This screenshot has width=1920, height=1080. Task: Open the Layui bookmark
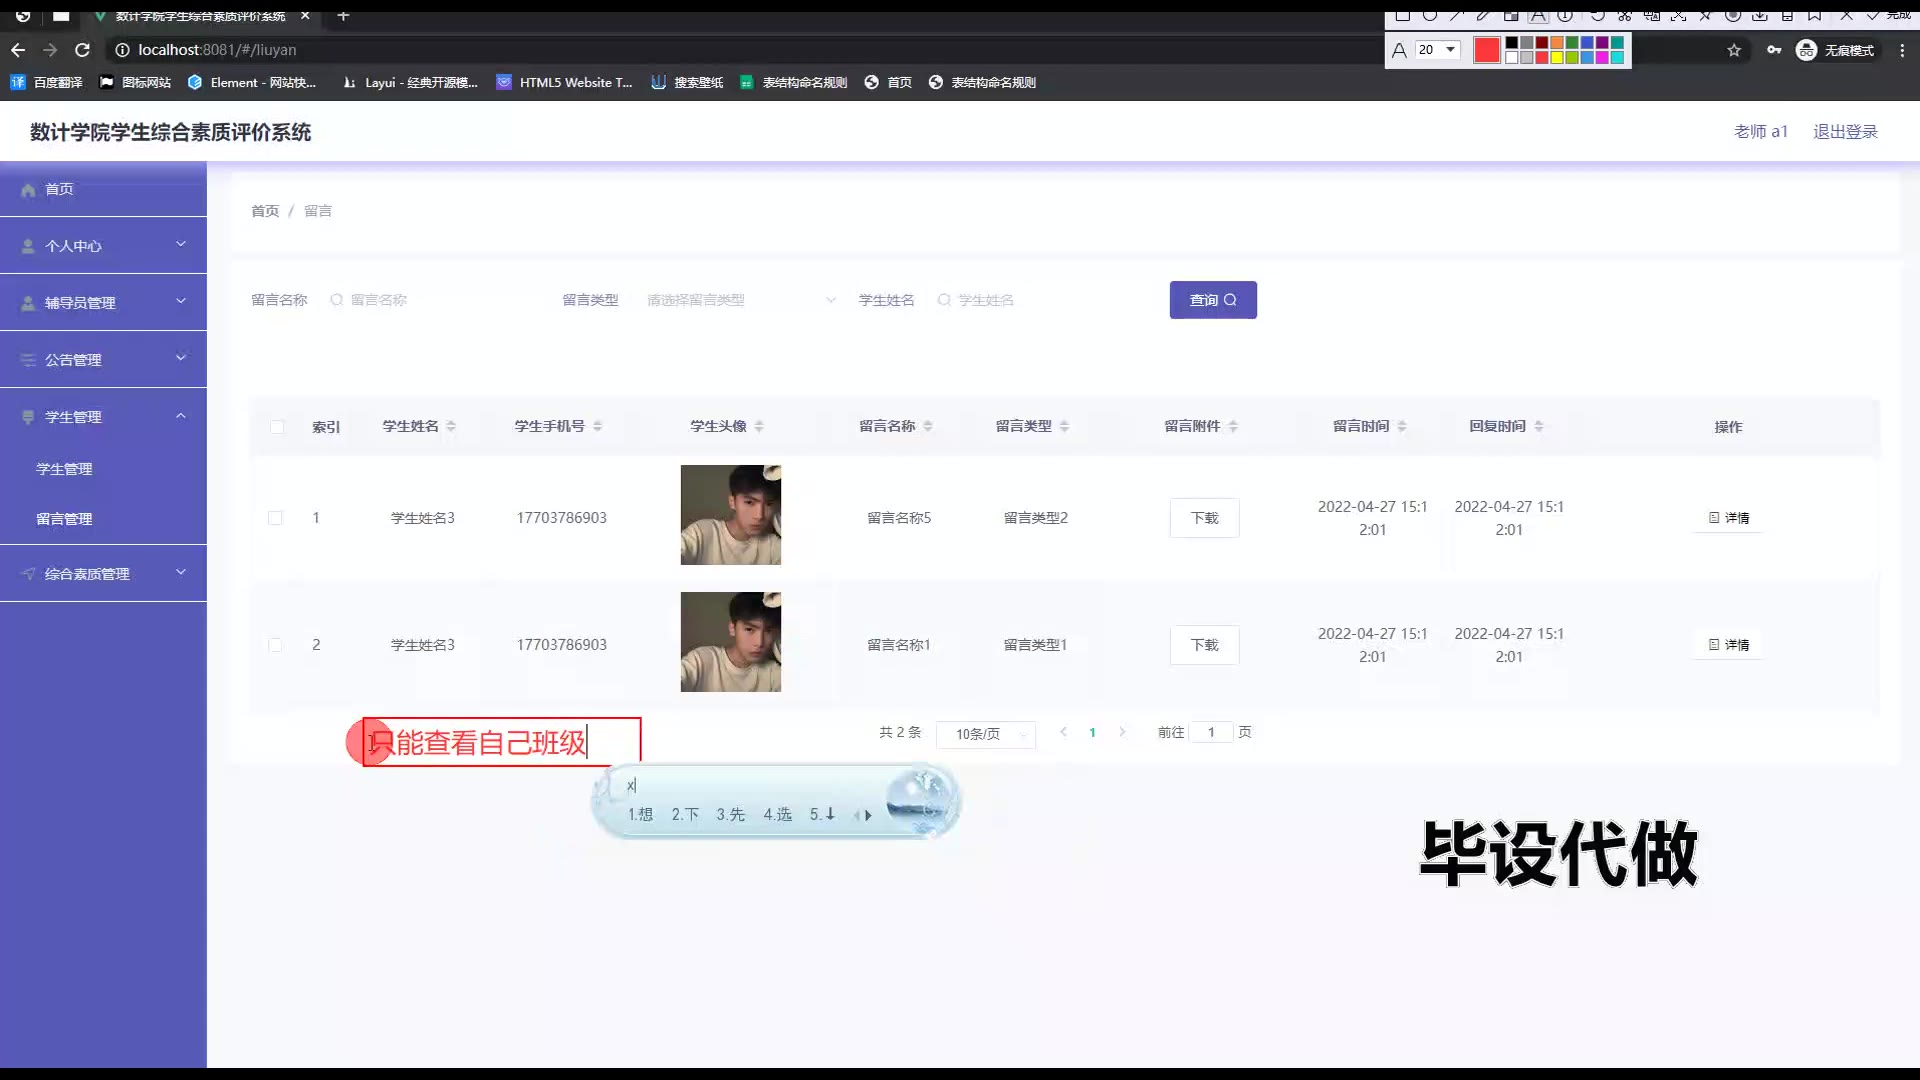[x=410, y=82]
